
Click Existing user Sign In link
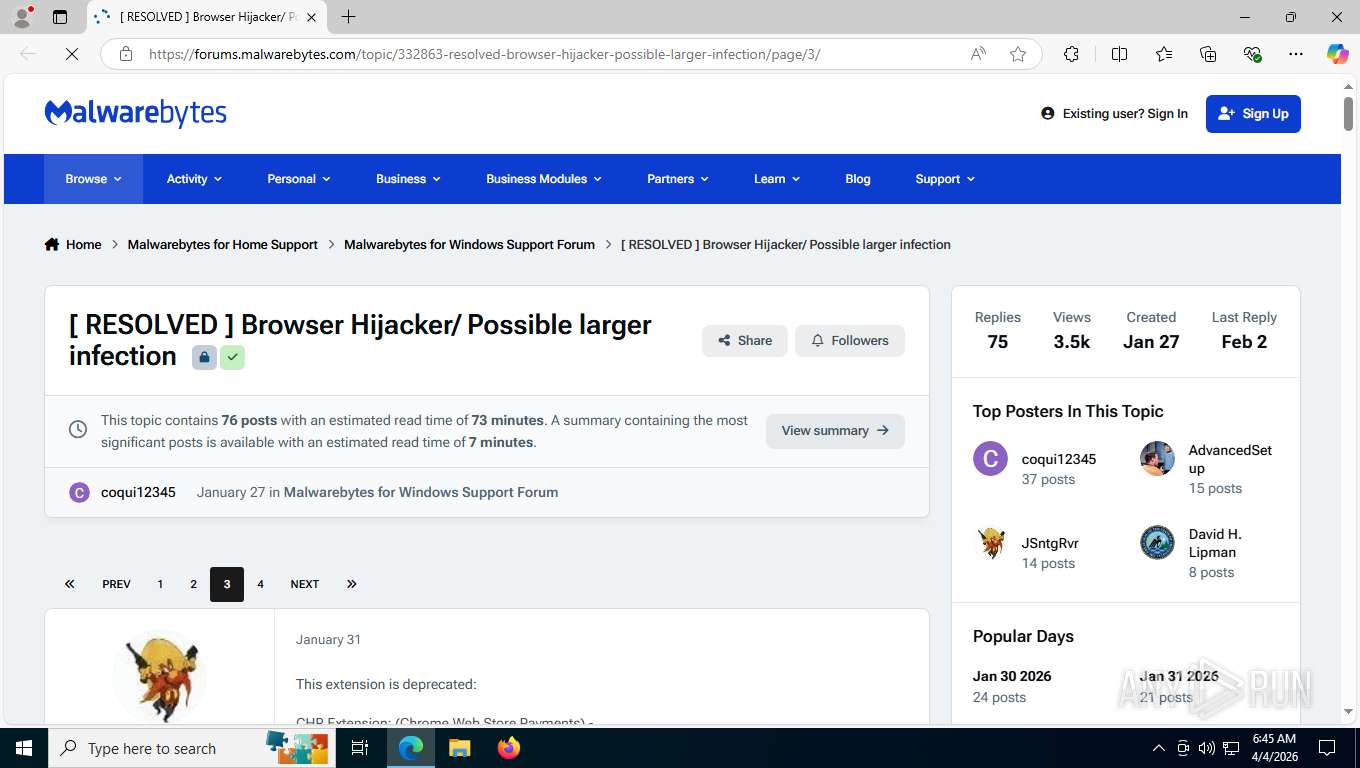[x=1114, y=114]
